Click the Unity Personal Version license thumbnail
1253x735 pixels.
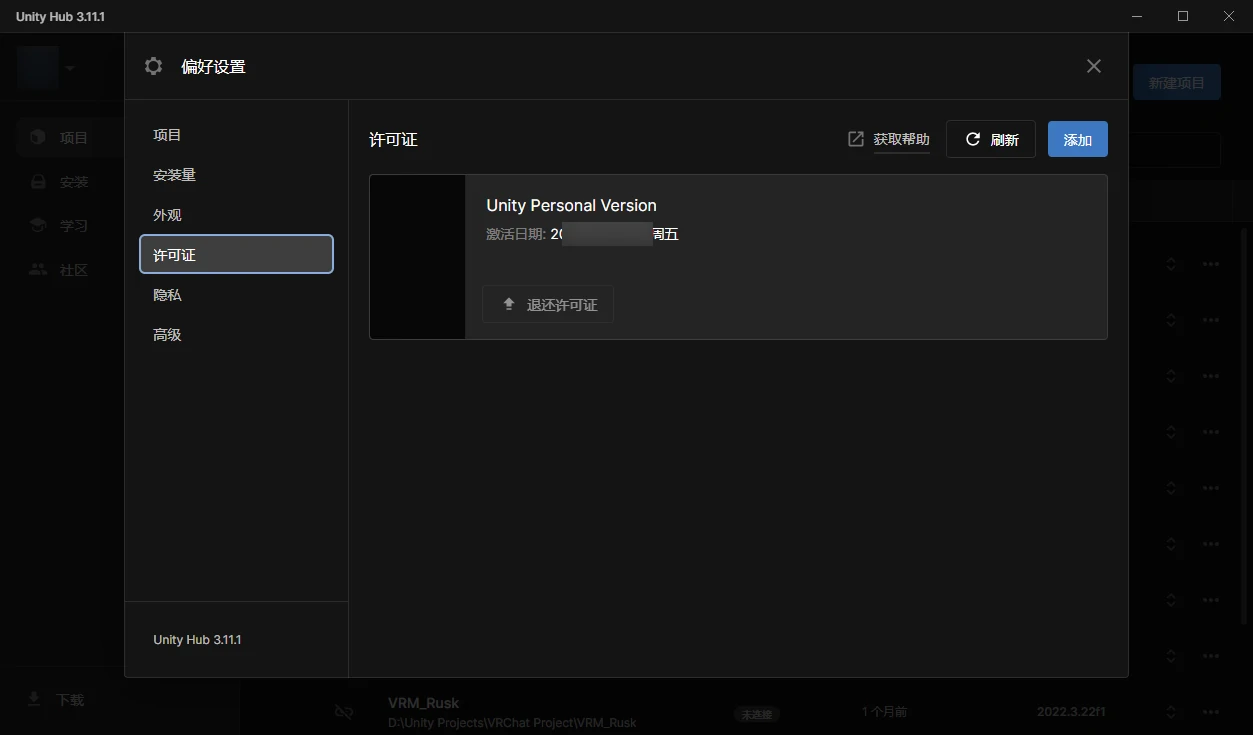[417, 257]
